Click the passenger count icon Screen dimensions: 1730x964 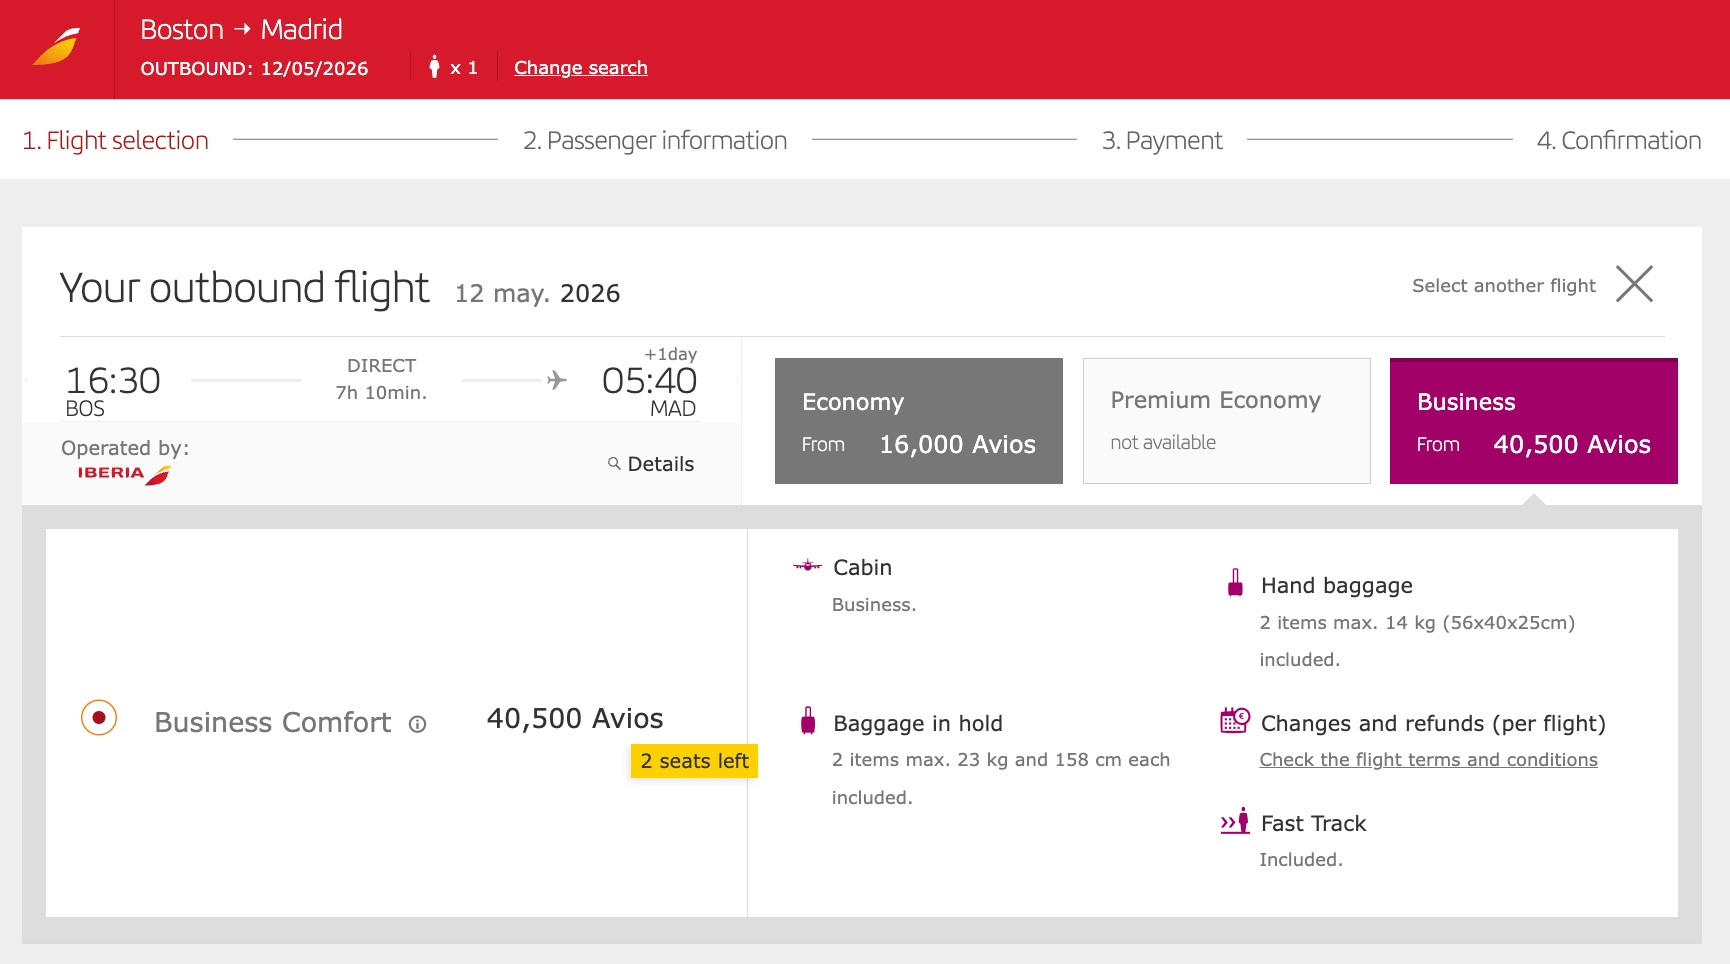coord(434,67)
